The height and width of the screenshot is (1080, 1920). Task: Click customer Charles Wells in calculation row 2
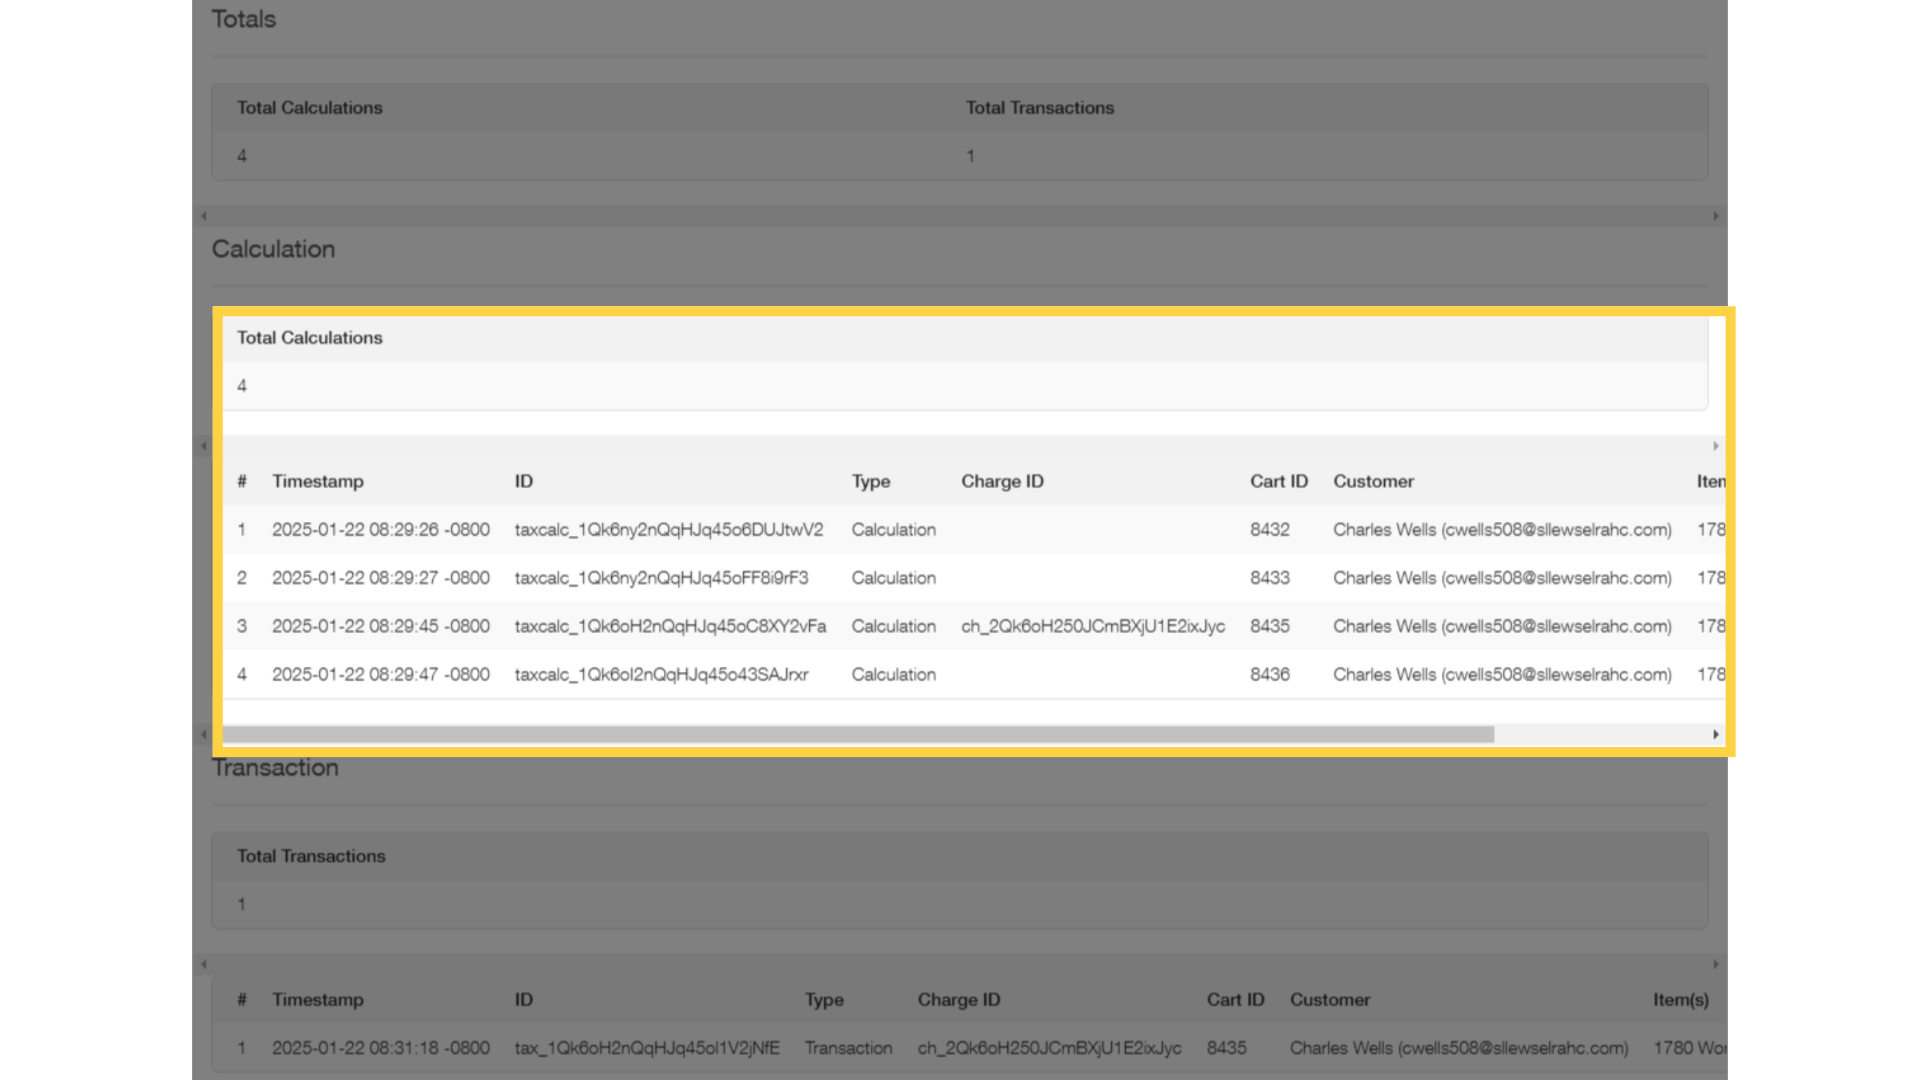point(1501,578)
